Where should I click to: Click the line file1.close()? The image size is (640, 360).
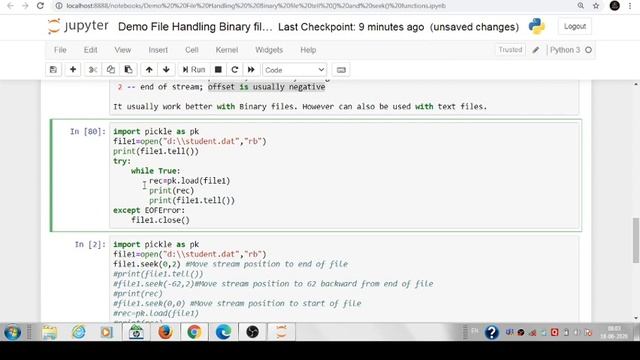[x=160, y=220]
